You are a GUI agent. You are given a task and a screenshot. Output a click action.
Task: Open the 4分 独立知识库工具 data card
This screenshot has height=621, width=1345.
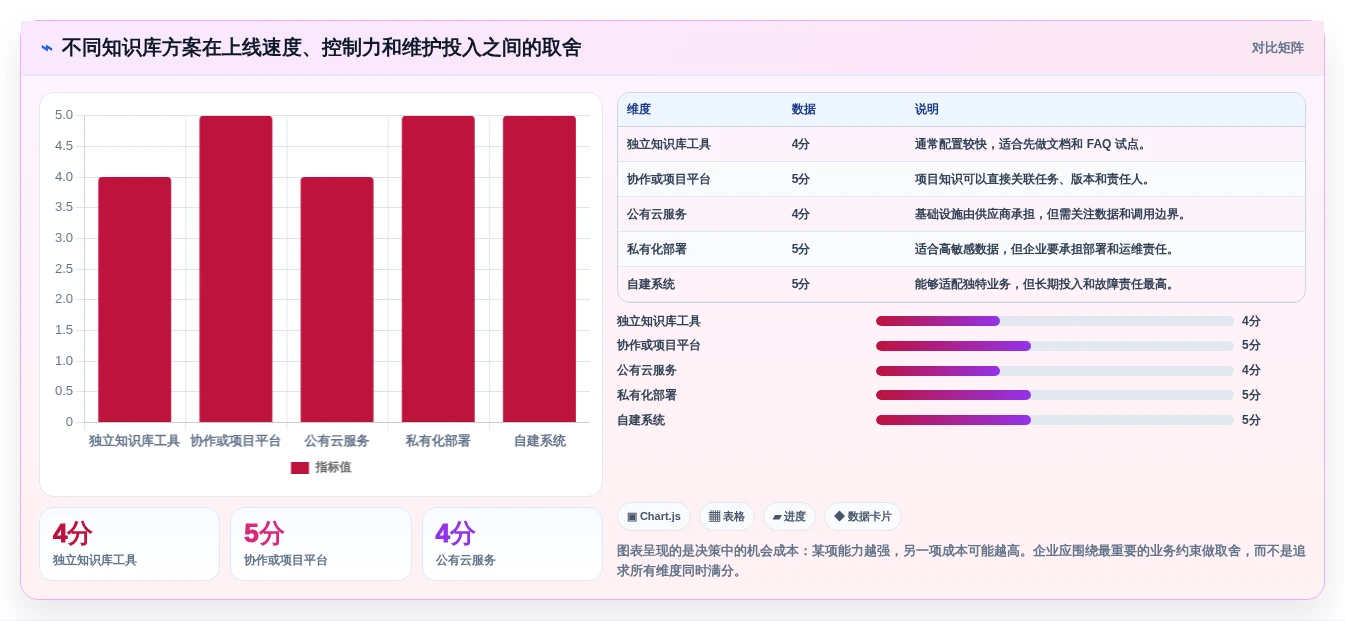pyautogui.click(x=129, y=544)
